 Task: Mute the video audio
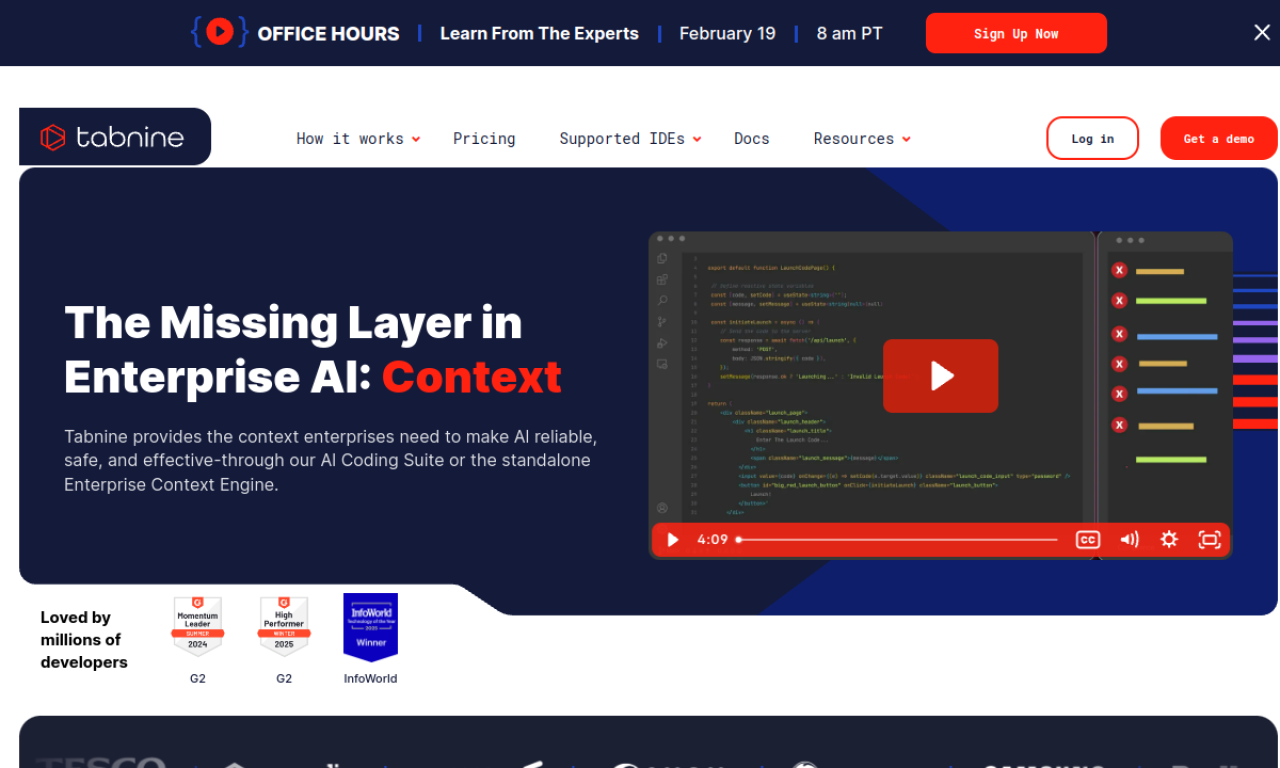pos(1129,539)
